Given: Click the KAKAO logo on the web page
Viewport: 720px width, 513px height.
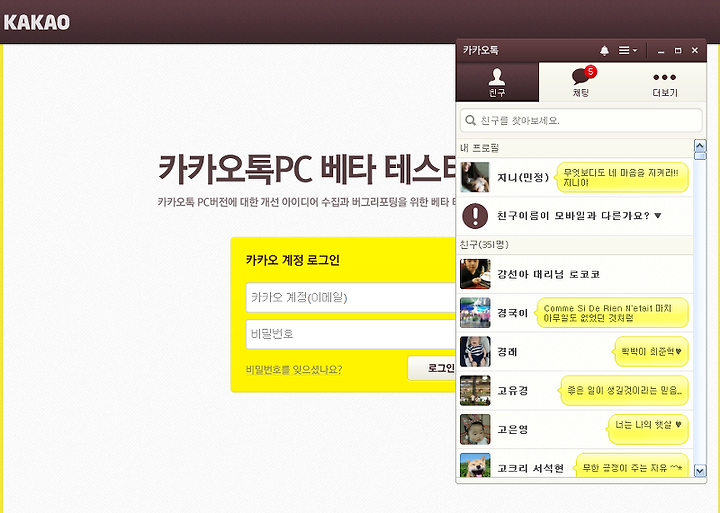Looking at the screenshot, I should (x=37, y=22).
